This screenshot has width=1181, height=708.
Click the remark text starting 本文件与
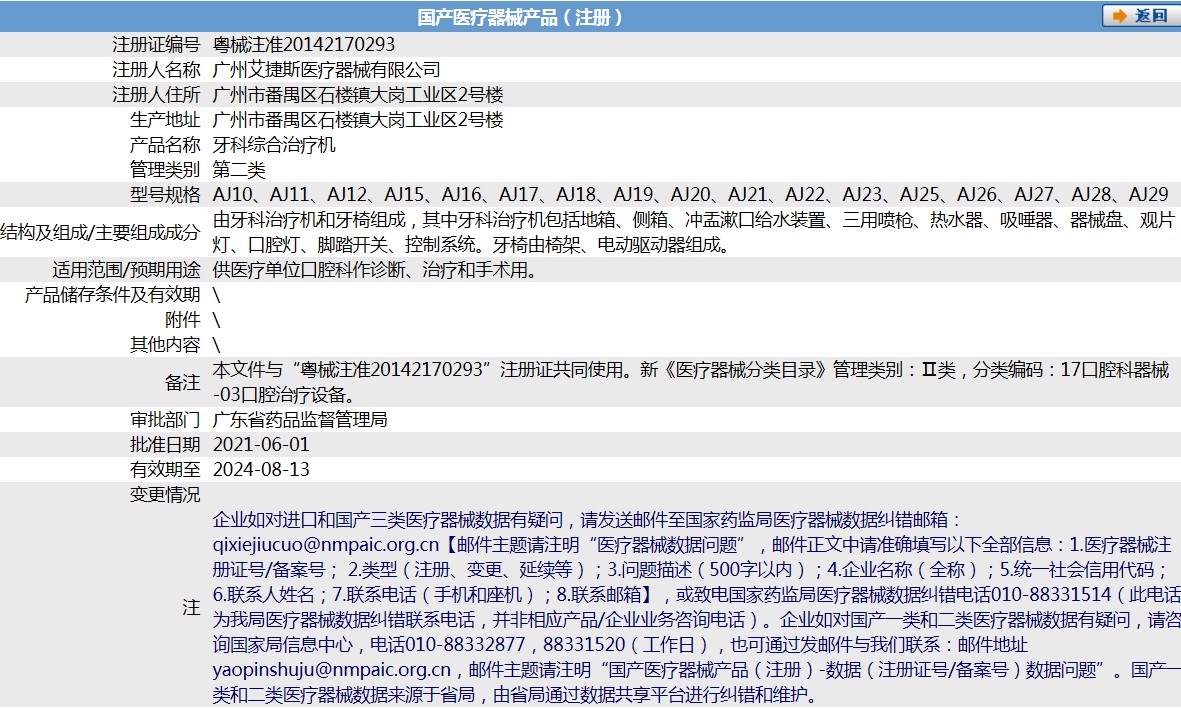(x=691, y=382)
